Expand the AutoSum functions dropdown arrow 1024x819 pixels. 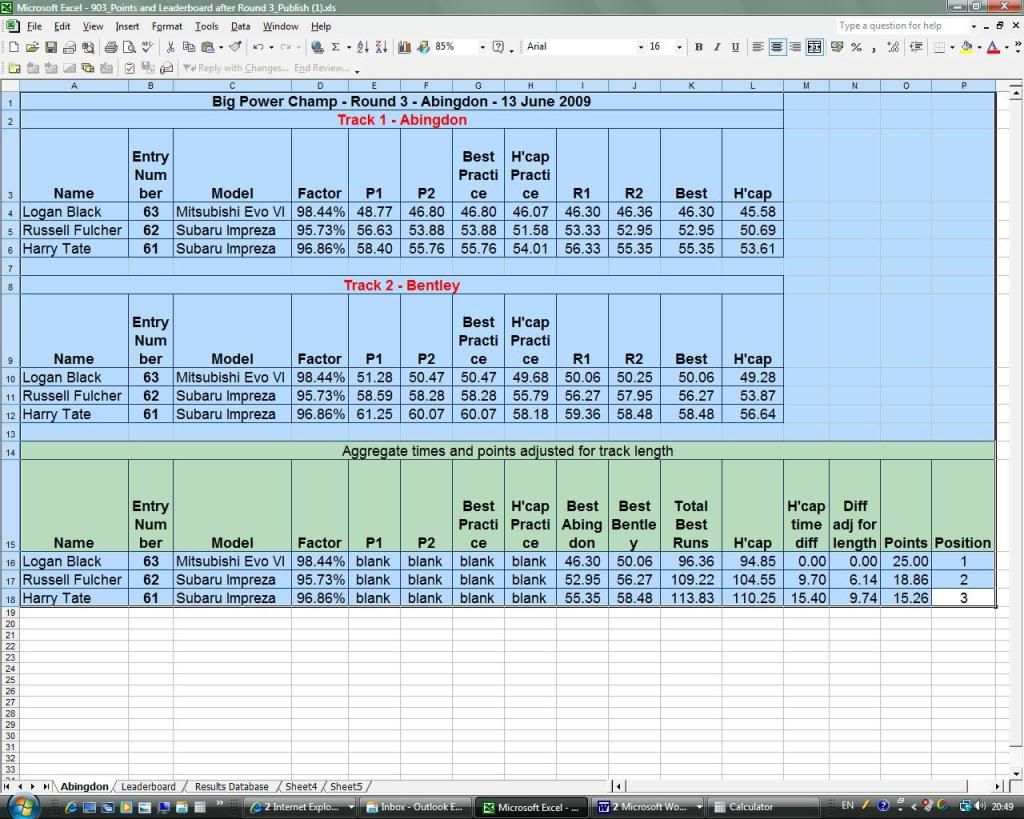pos(349,47)
